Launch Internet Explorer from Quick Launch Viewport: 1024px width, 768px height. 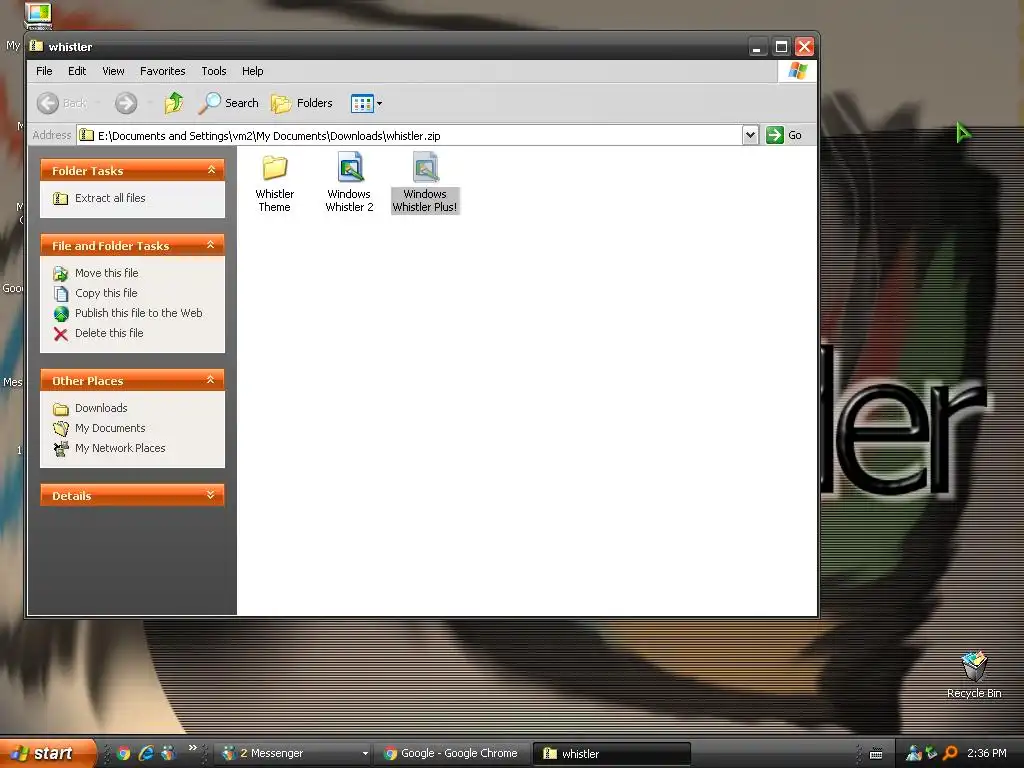[146, 754]
